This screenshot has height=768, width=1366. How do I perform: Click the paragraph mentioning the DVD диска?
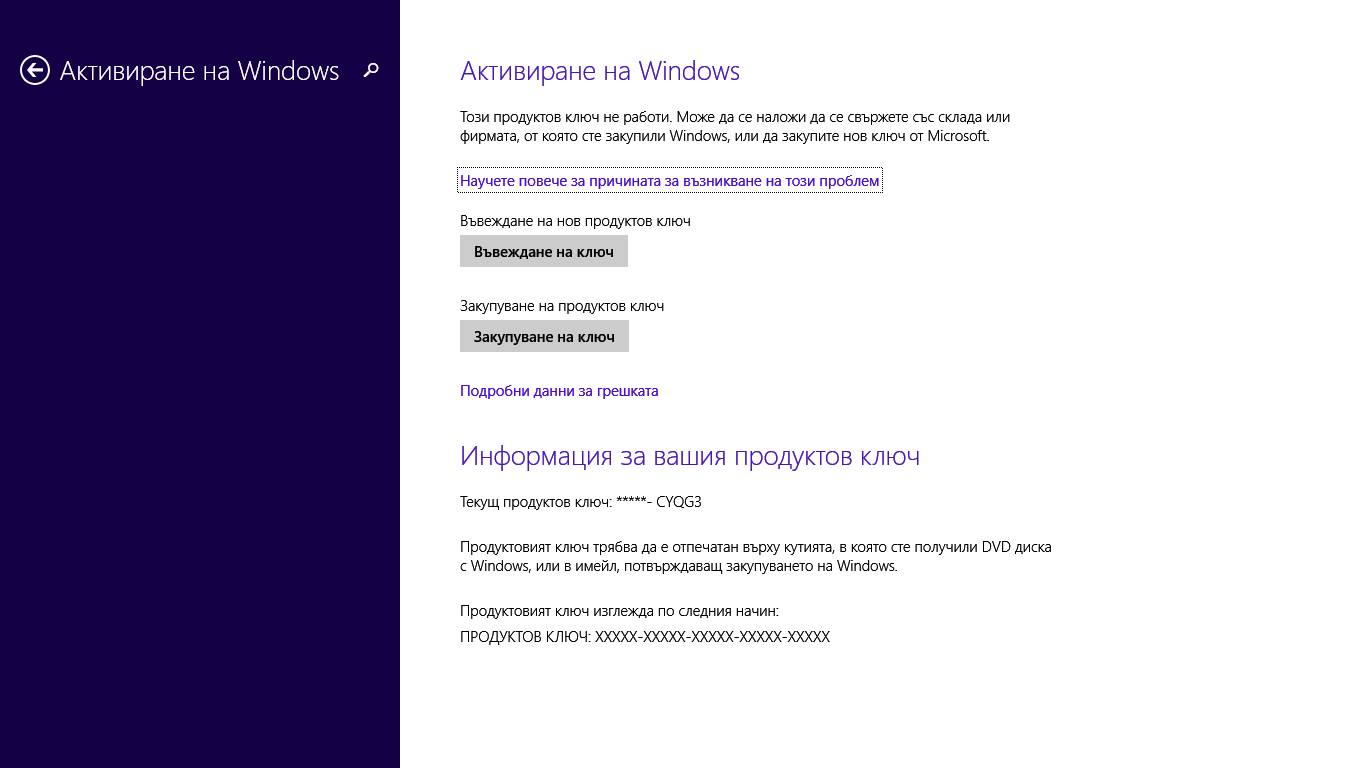(x=756, y=556)
